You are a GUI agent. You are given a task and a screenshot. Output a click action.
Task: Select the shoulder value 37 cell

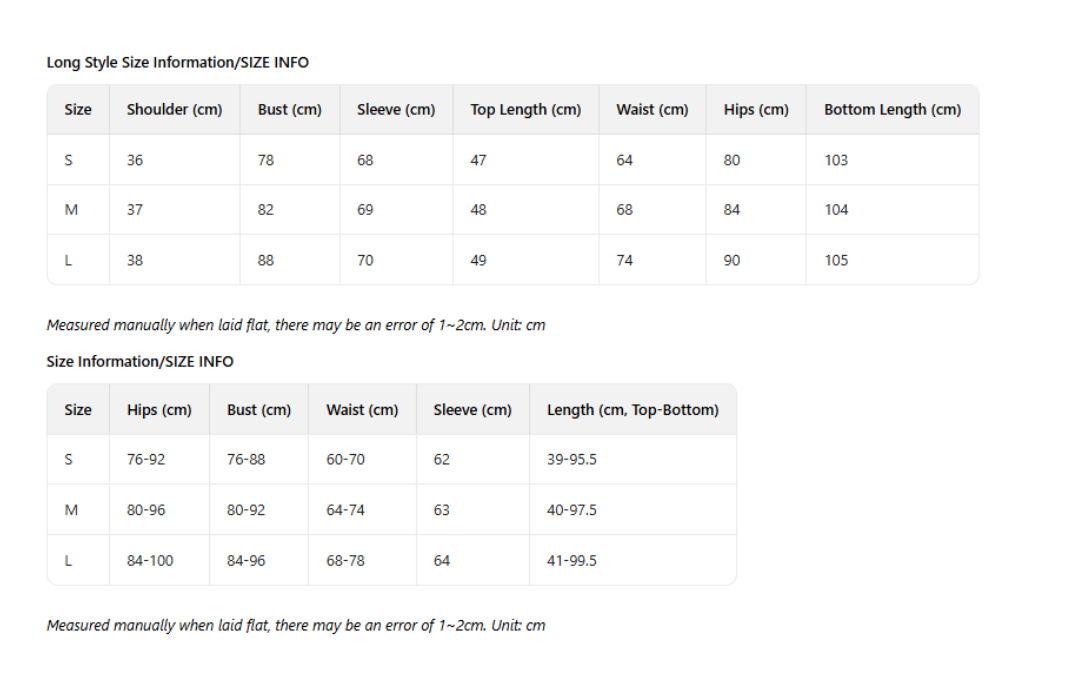[135, 210]
